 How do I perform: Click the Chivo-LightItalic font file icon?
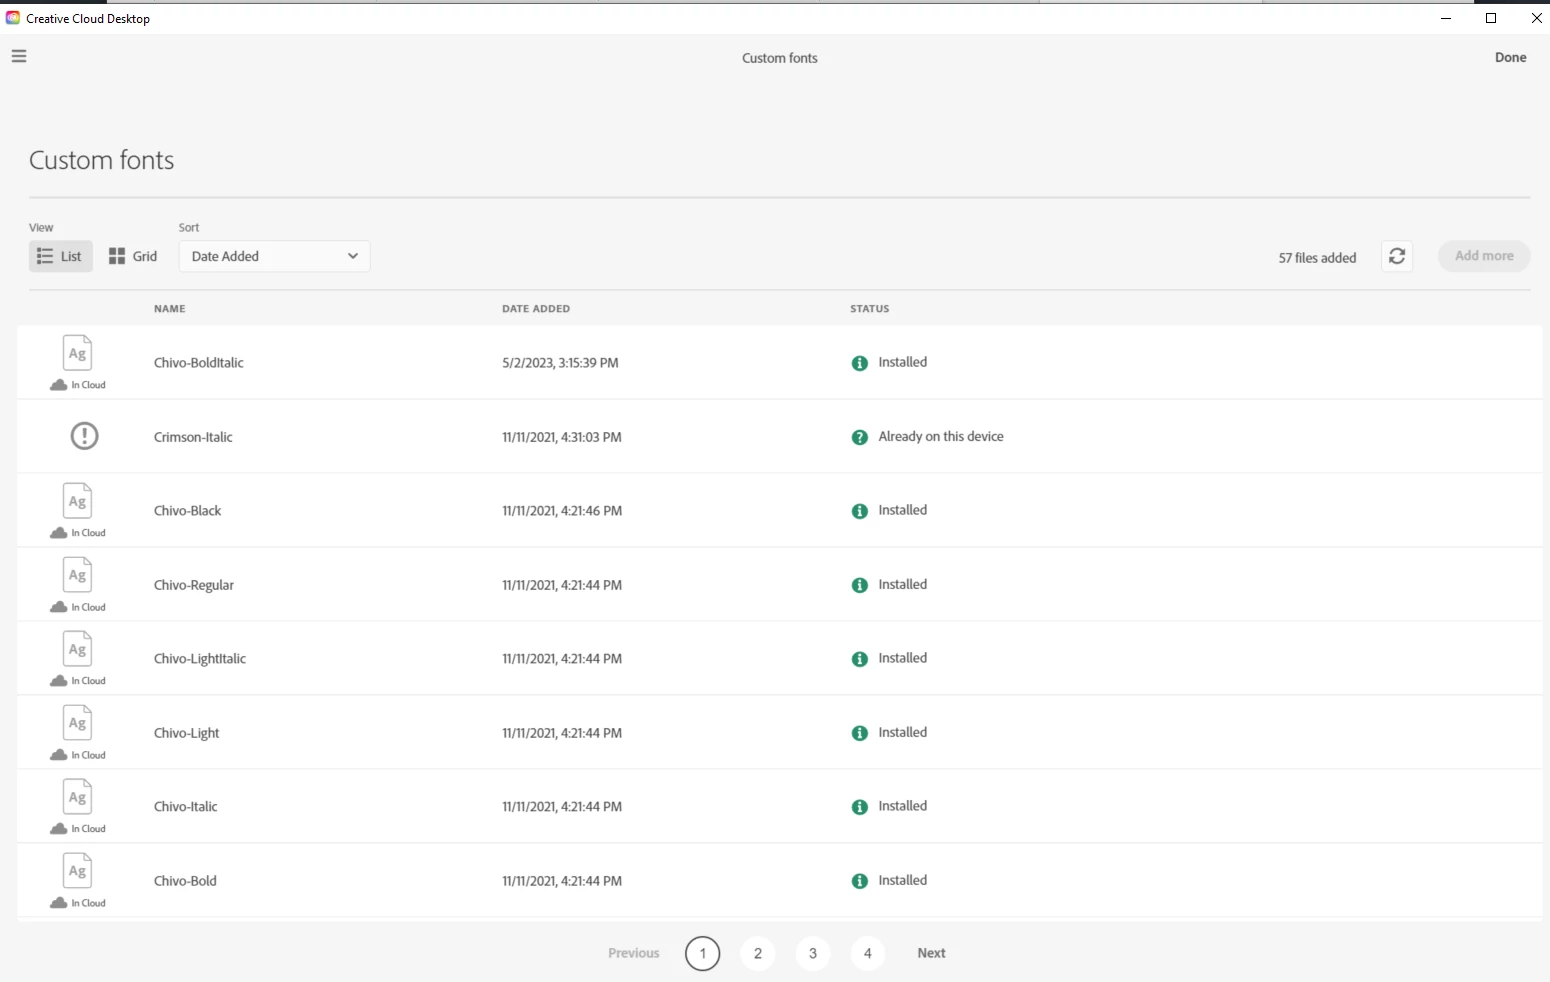pyautogui.click(x=77, y=649)
